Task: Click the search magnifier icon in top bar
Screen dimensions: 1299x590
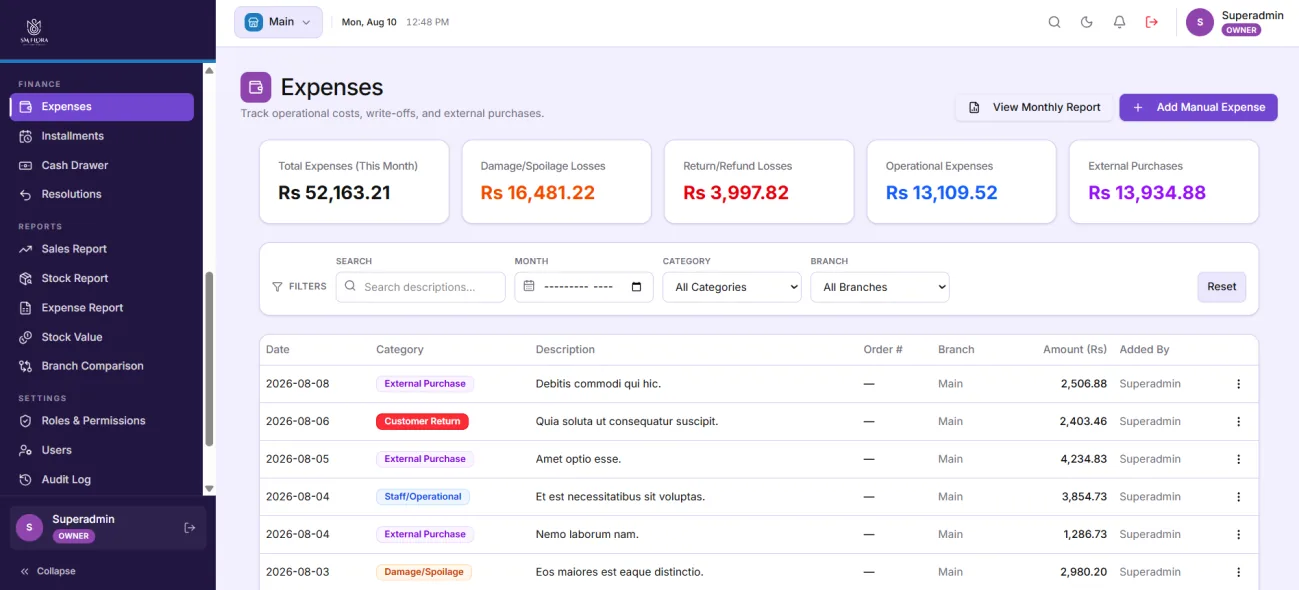Action: point(1054,22)
